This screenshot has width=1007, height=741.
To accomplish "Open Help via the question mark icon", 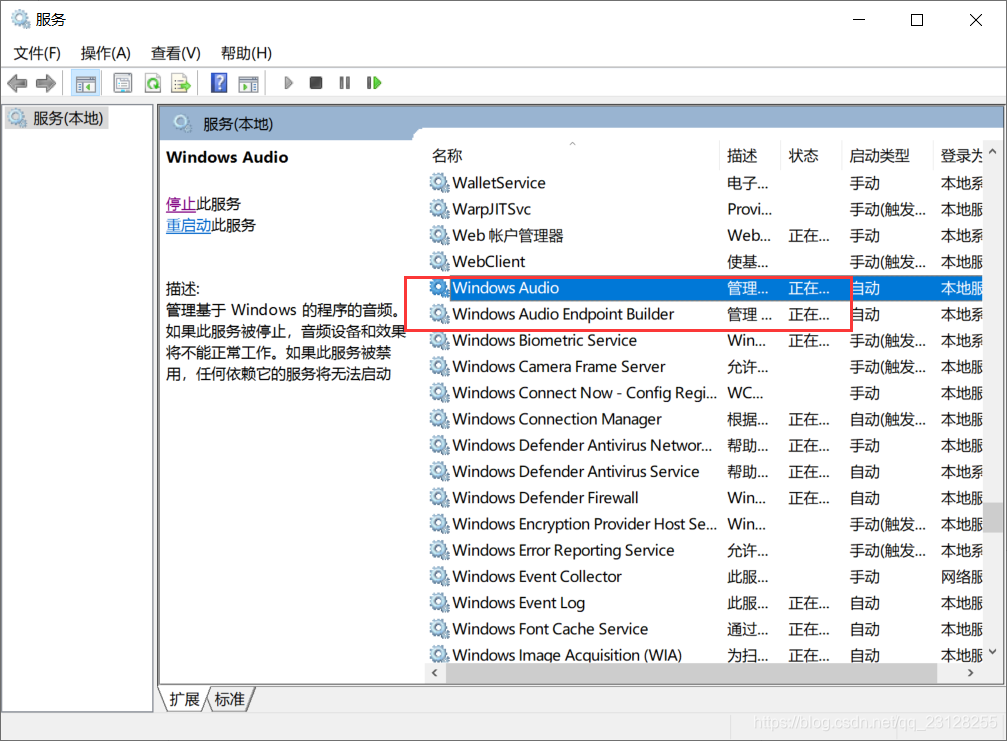I will 219,83.
